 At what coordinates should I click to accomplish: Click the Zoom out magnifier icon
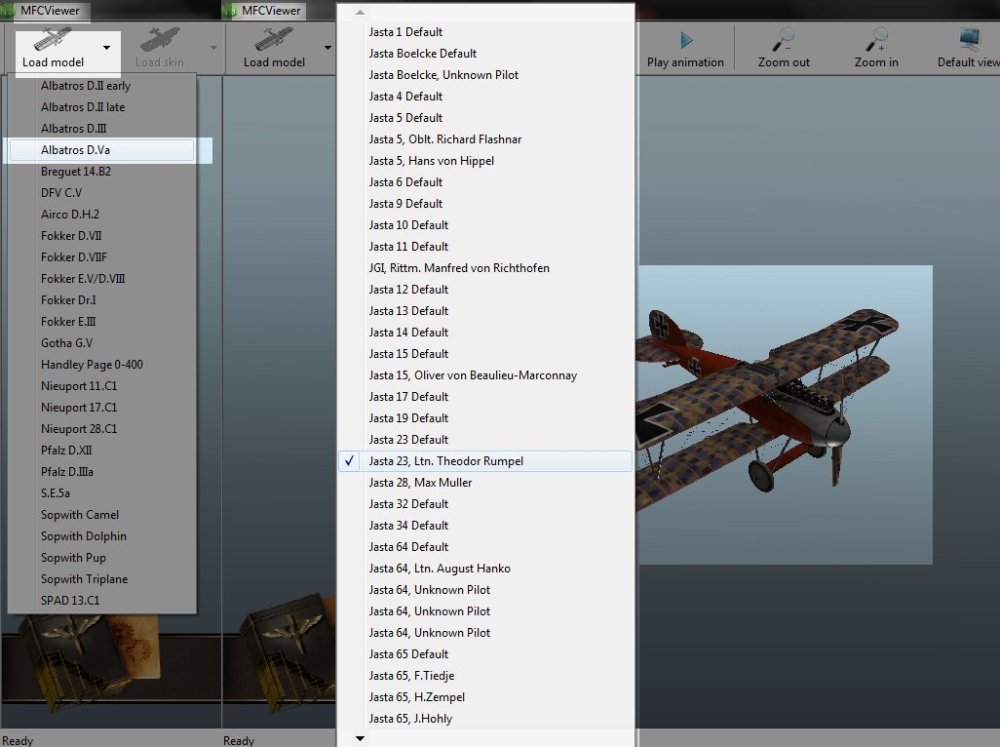pos(783,40)
